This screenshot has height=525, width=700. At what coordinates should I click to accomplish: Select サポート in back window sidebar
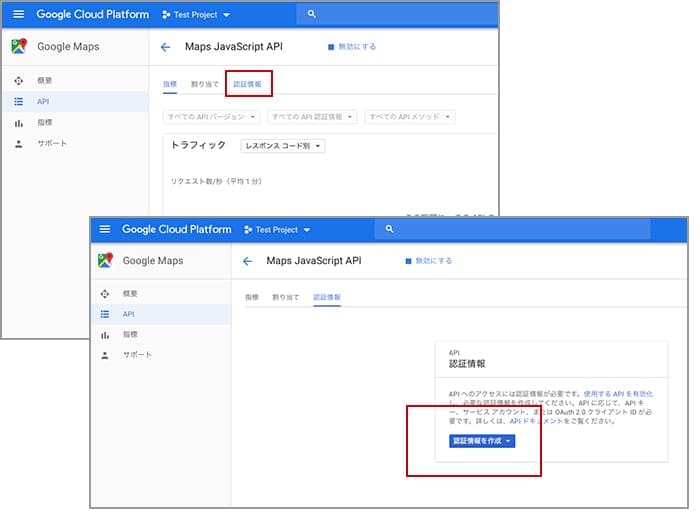[75, 144]
